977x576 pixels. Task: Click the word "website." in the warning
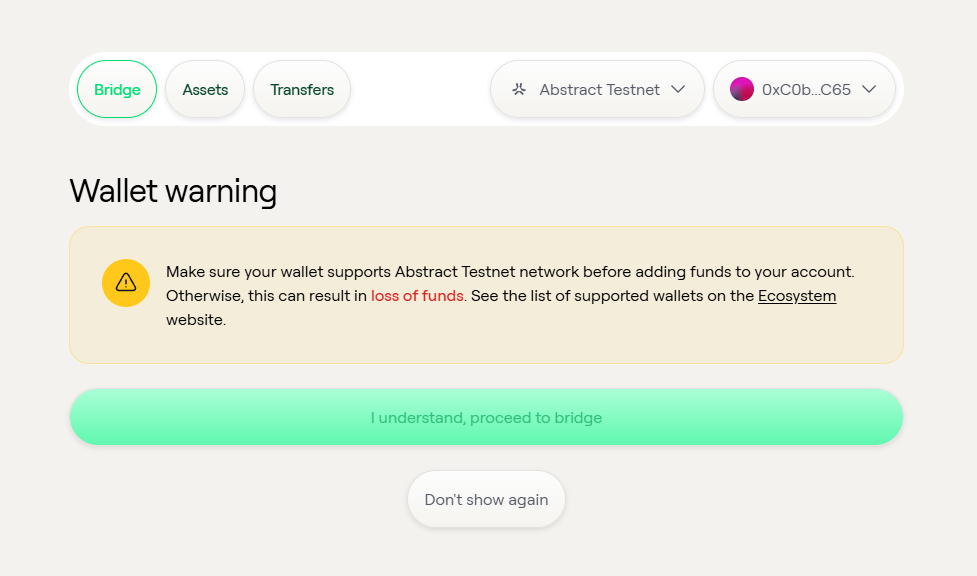coord(196,320)
